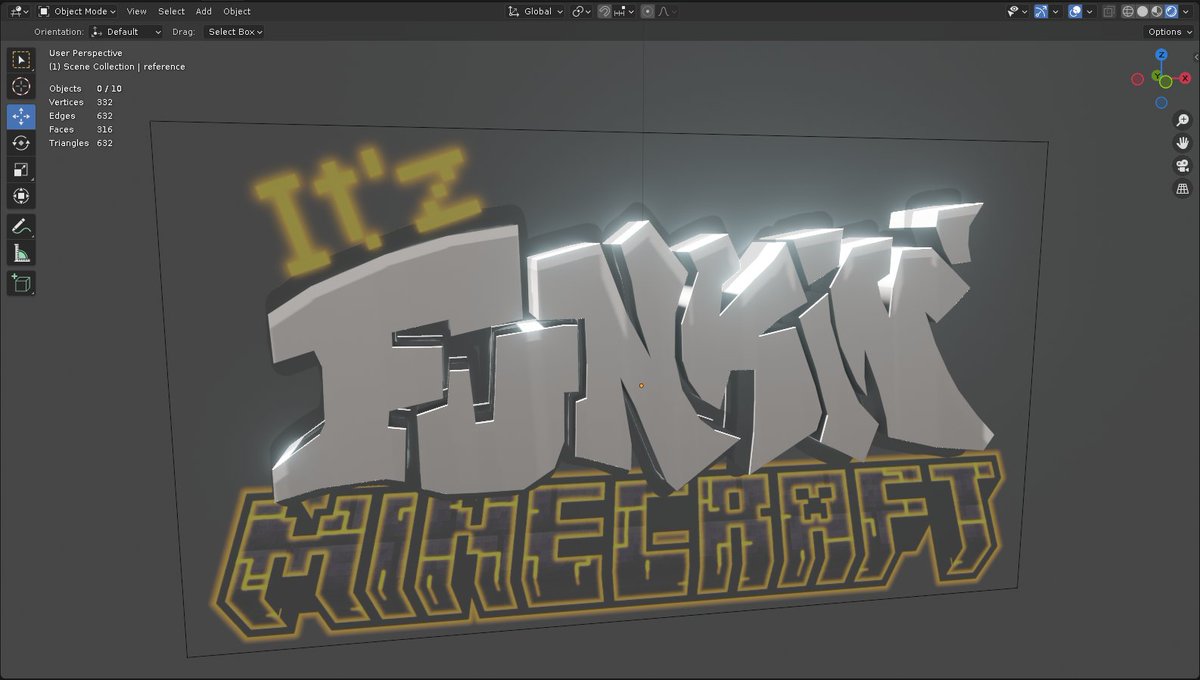This screenshot has width=1200, height=680.
Task: Open the editor type dropdown
Action: (x=19, y=11)
